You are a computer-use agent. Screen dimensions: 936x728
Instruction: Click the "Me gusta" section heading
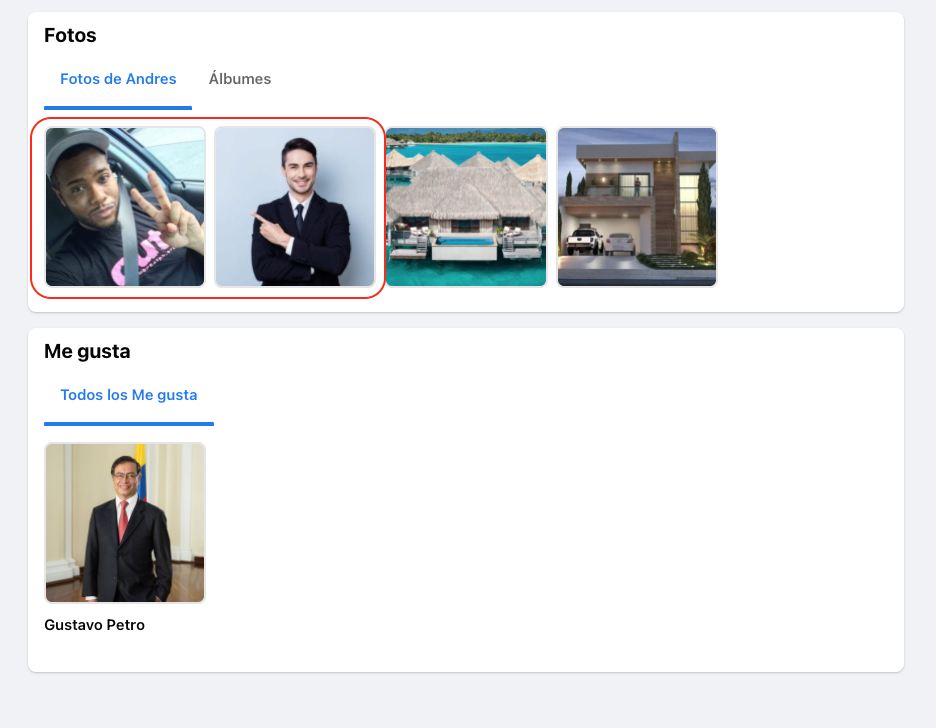(x=87, y=351)
